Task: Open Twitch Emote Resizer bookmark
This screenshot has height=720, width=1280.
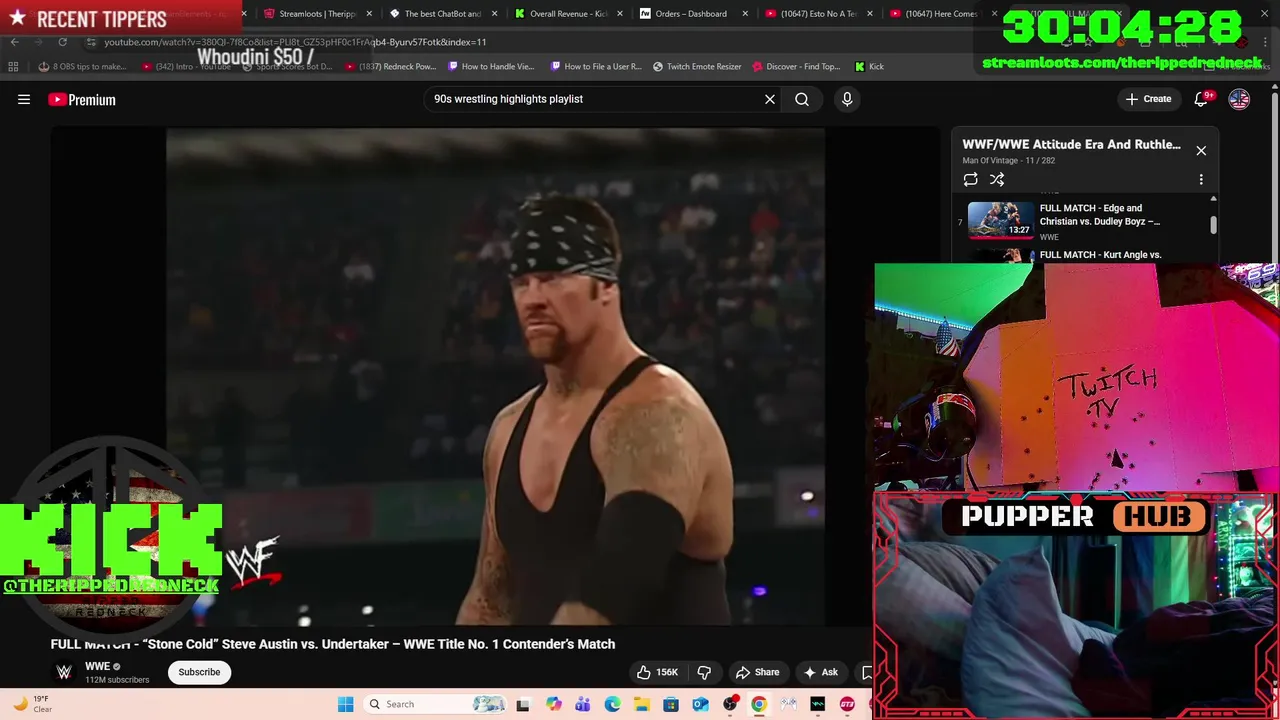Action: pyautogui.click(x=697, y=67)
